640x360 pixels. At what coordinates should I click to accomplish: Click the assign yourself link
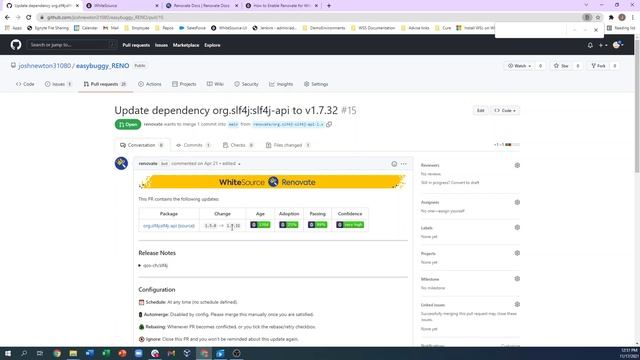[453, 211]
